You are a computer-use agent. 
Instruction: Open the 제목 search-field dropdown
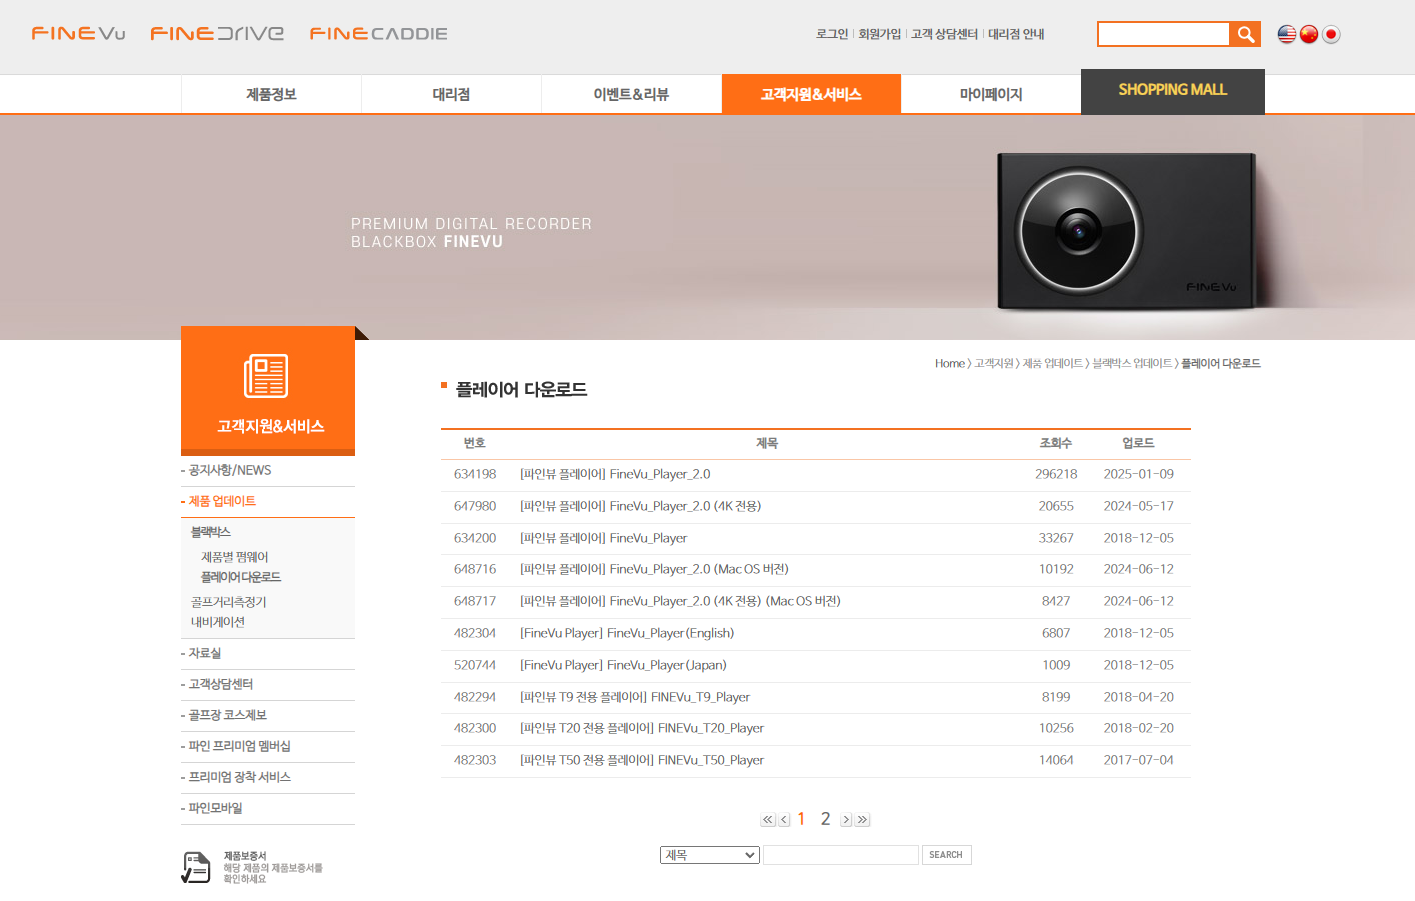[710, 855]
